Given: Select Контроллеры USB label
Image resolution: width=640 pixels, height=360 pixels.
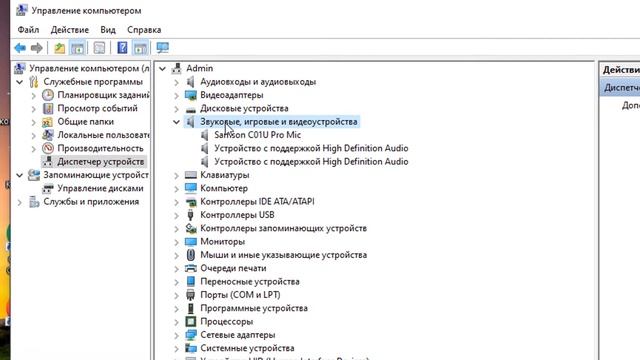Looking at the screenshot, I should (237, 215).
